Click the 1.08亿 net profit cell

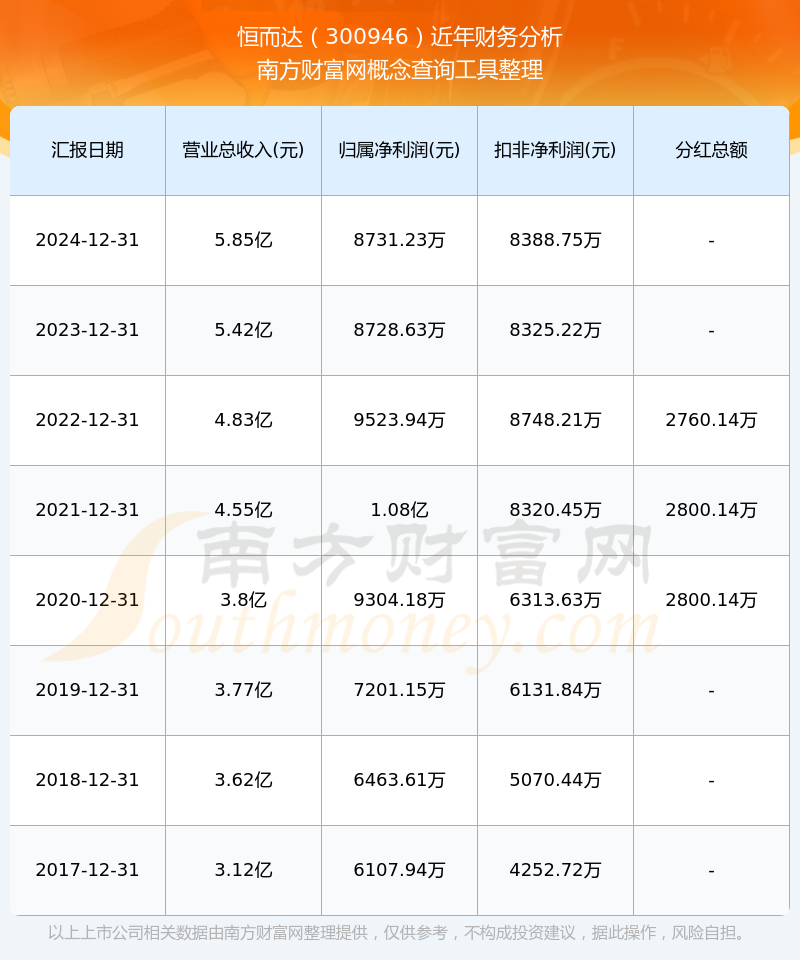click(399, 510)
